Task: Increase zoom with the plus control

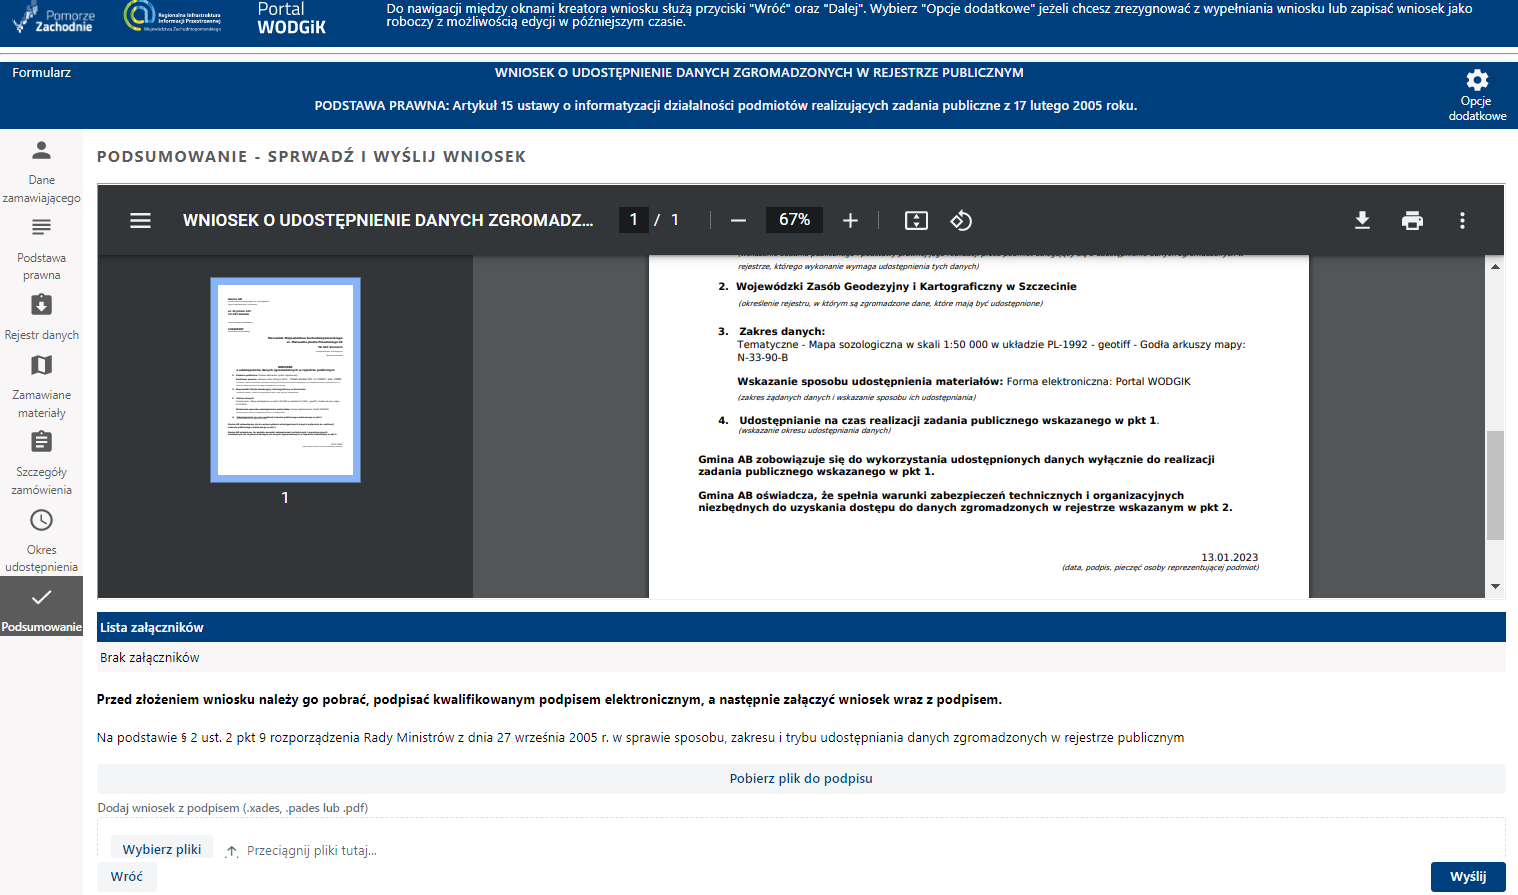Action: (850, 220)
